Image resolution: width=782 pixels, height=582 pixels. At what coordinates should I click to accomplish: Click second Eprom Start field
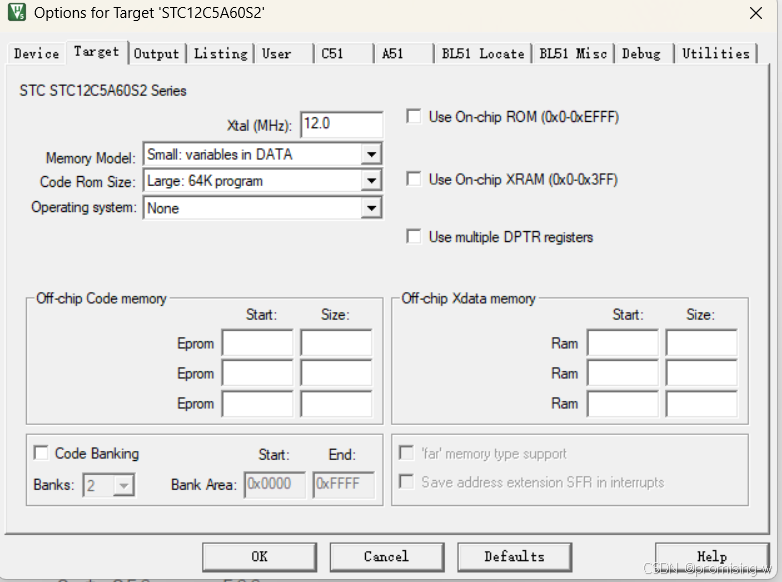coord(258,373)
